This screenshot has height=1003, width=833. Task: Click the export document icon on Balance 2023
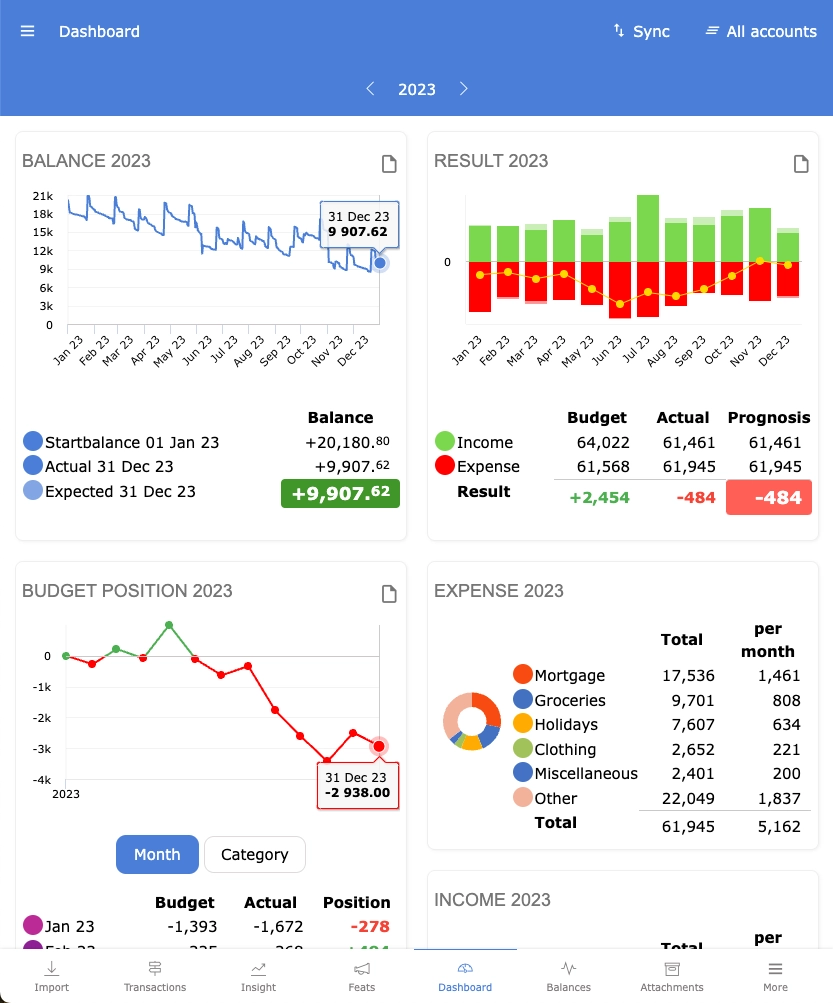pyautogui.click(x=389, y=164)
